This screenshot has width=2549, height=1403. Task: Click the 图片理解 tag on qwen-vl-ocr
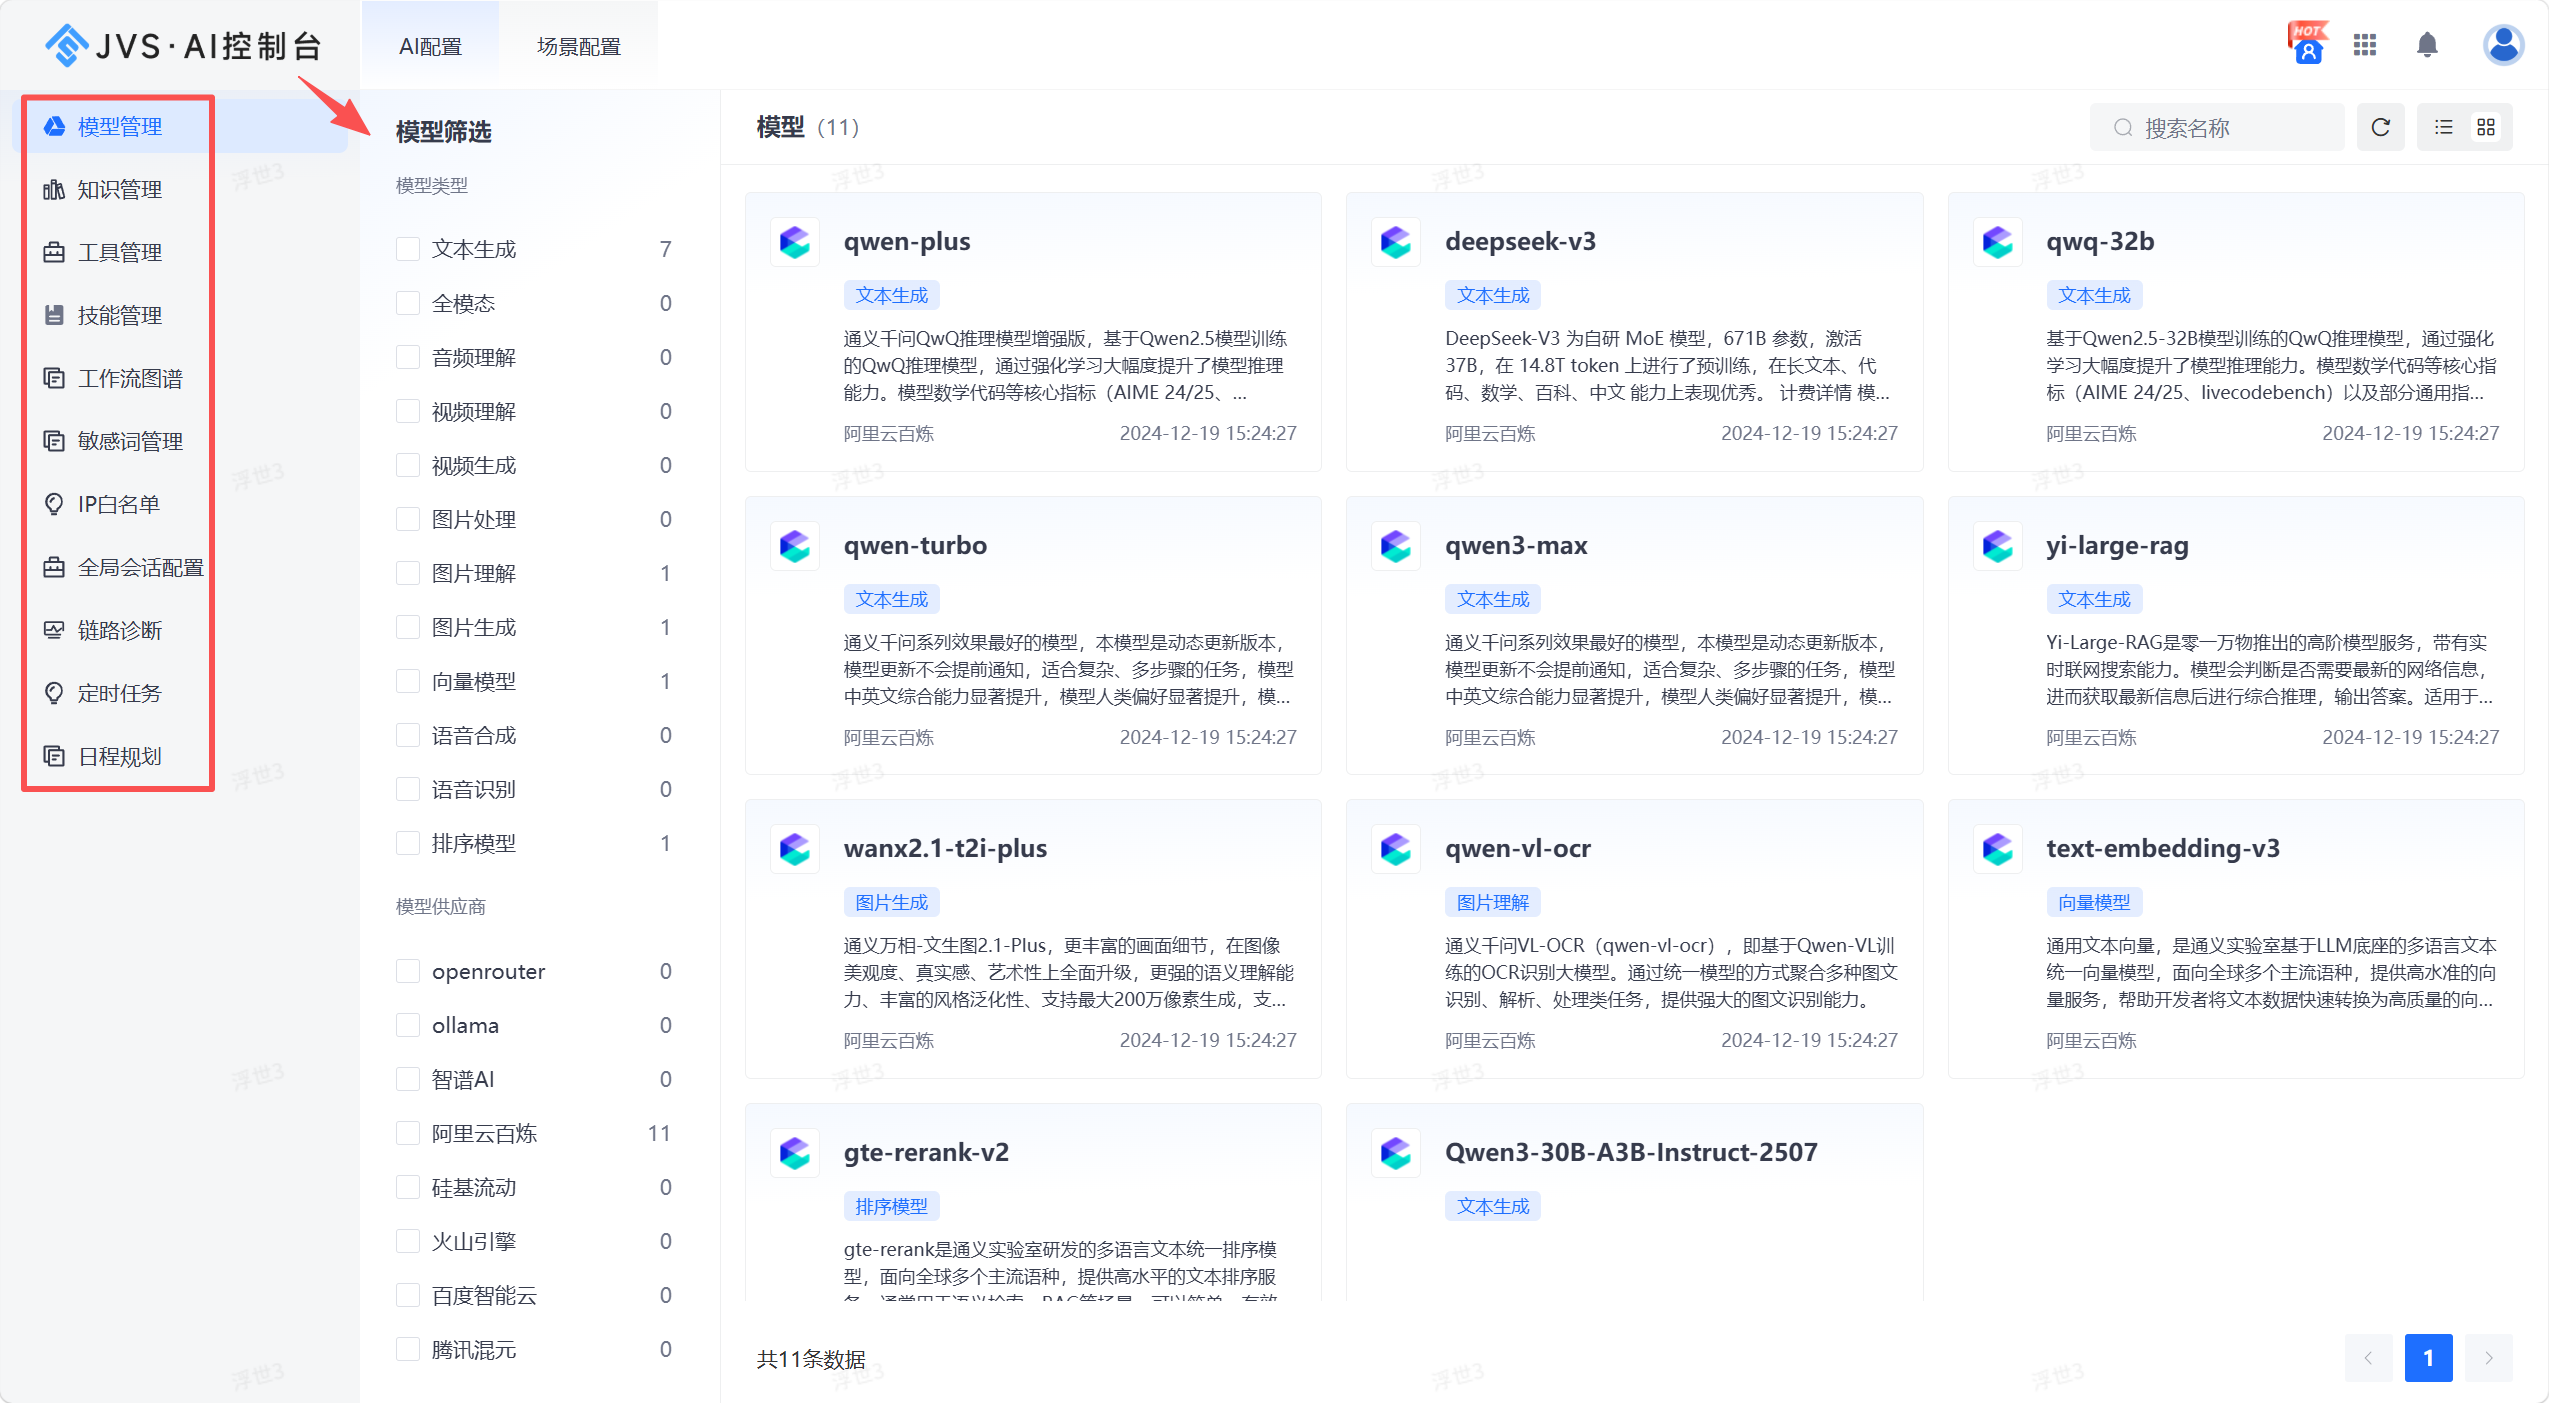tap(1493, 902)
